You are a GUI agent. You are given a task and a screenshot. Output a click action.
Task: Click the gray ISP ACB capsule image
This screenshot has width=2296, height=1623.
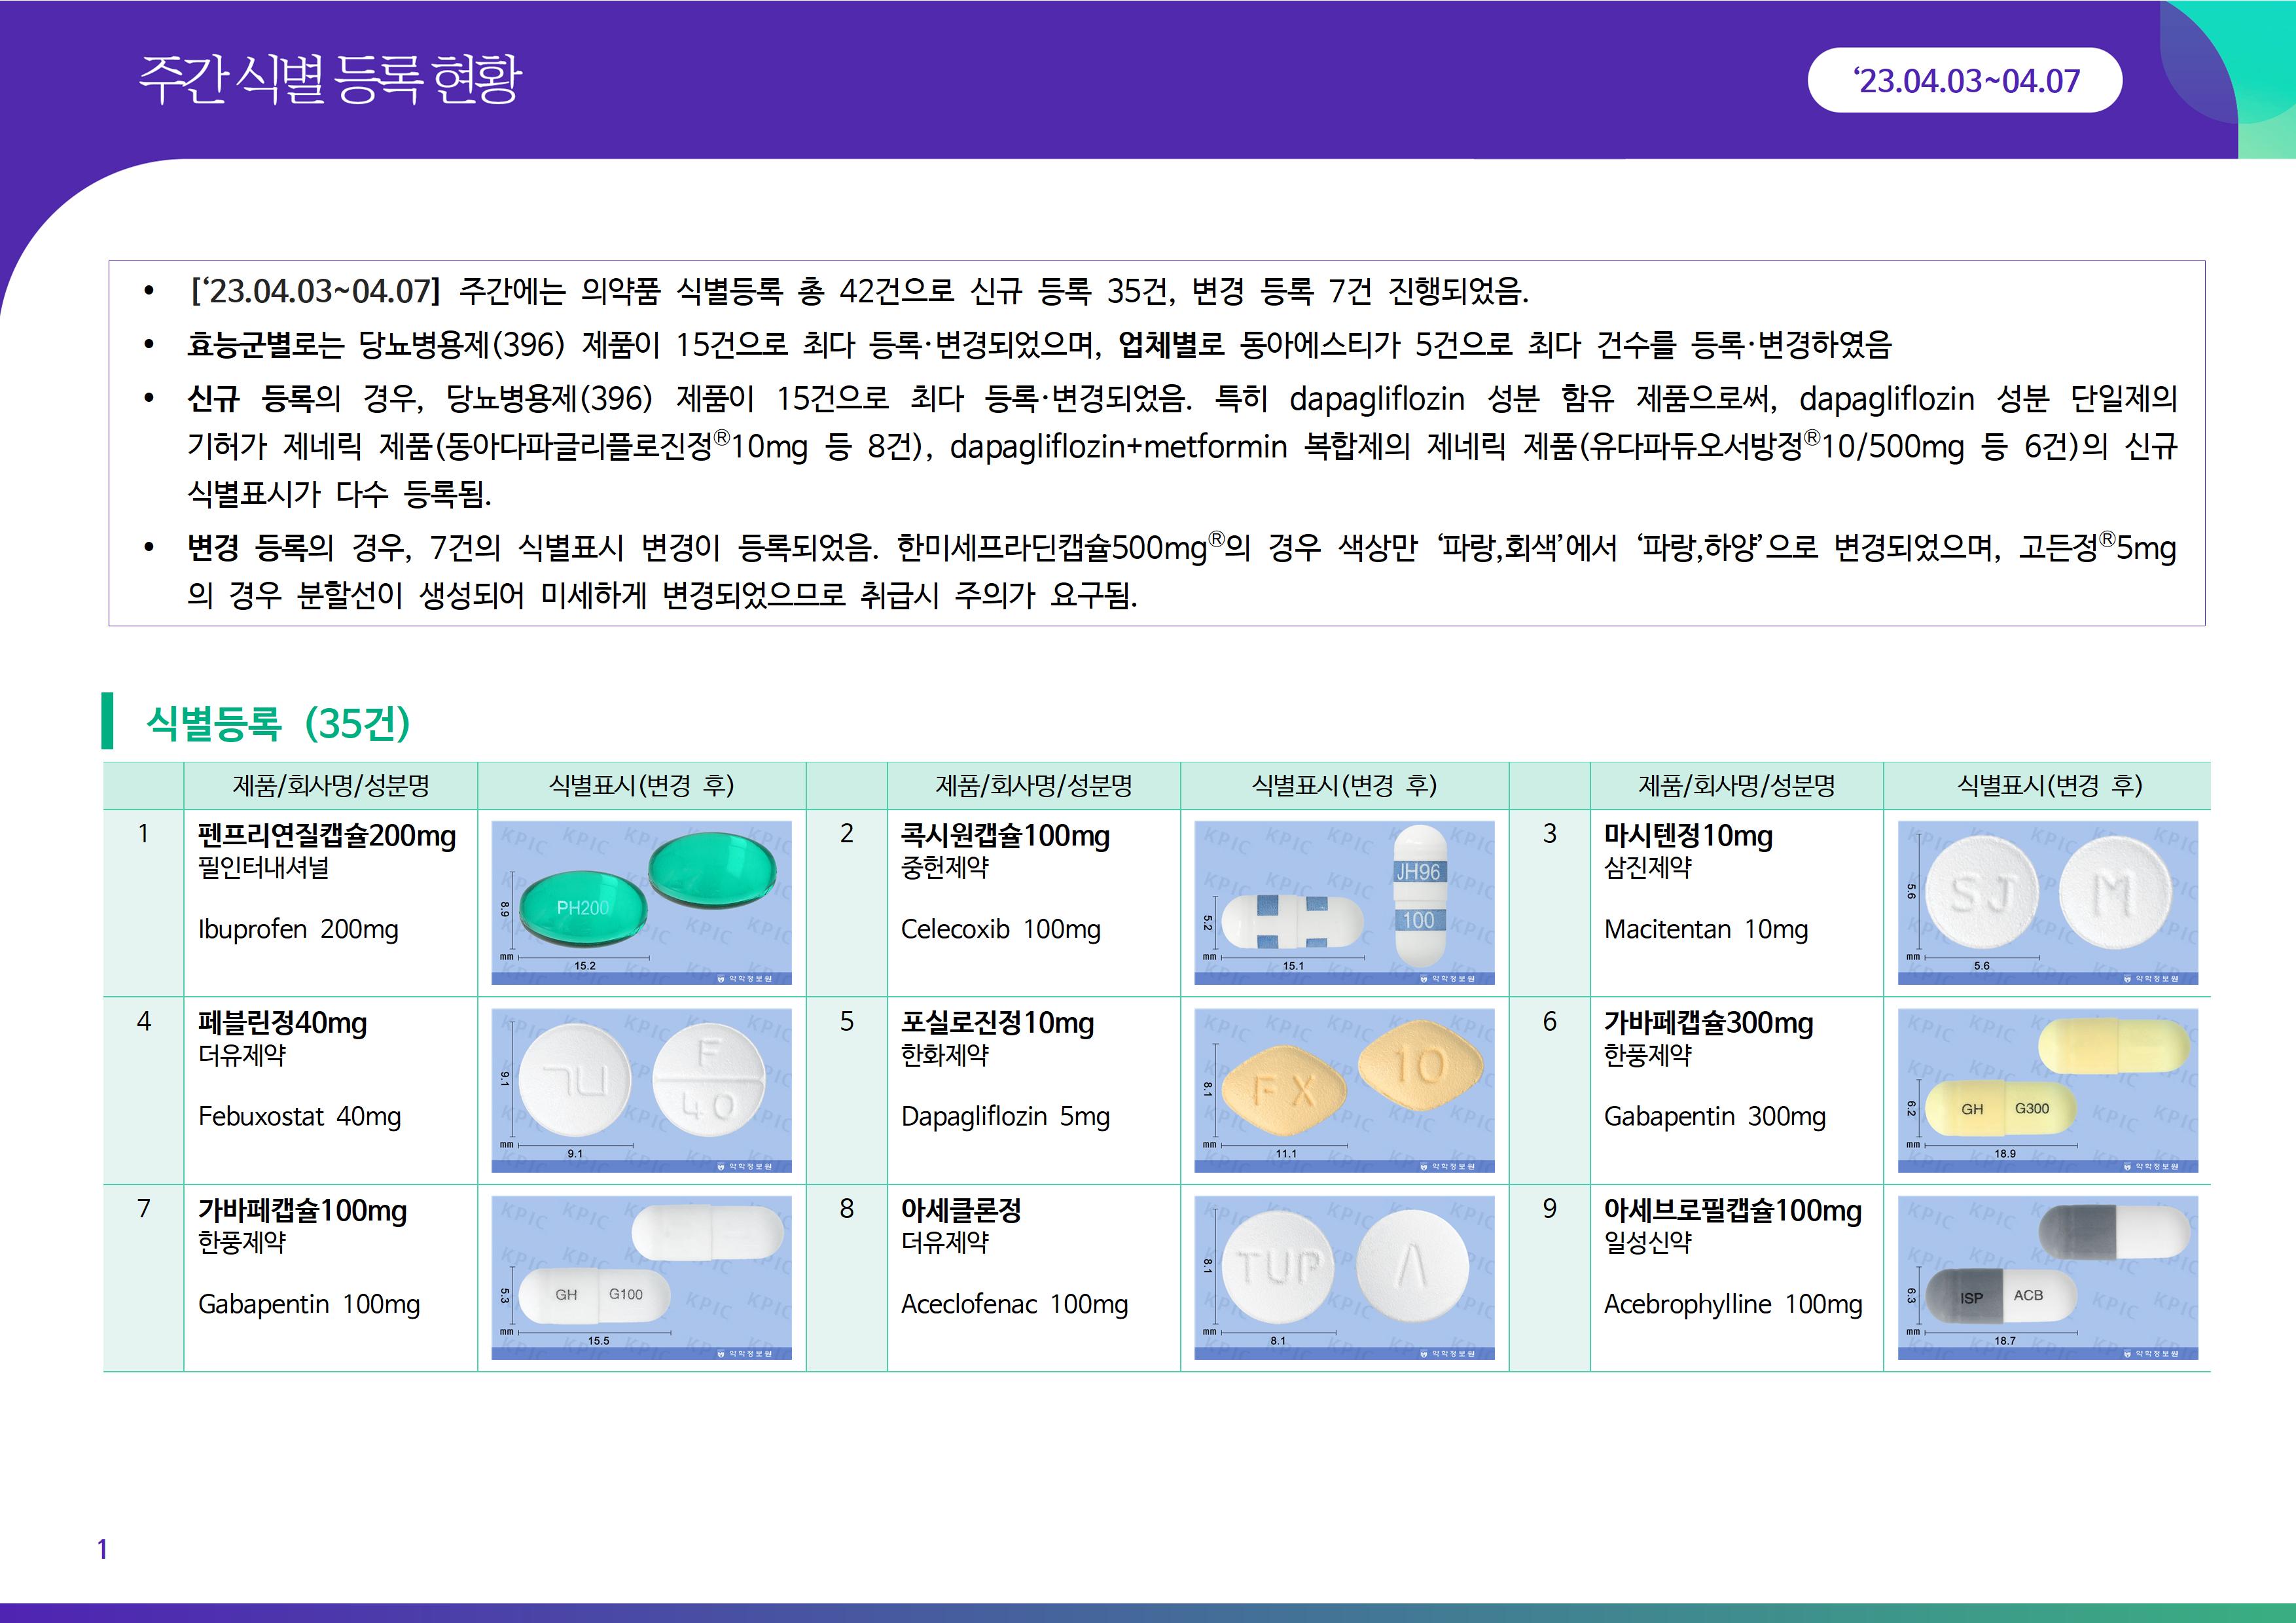(x=2047, y=1277)
